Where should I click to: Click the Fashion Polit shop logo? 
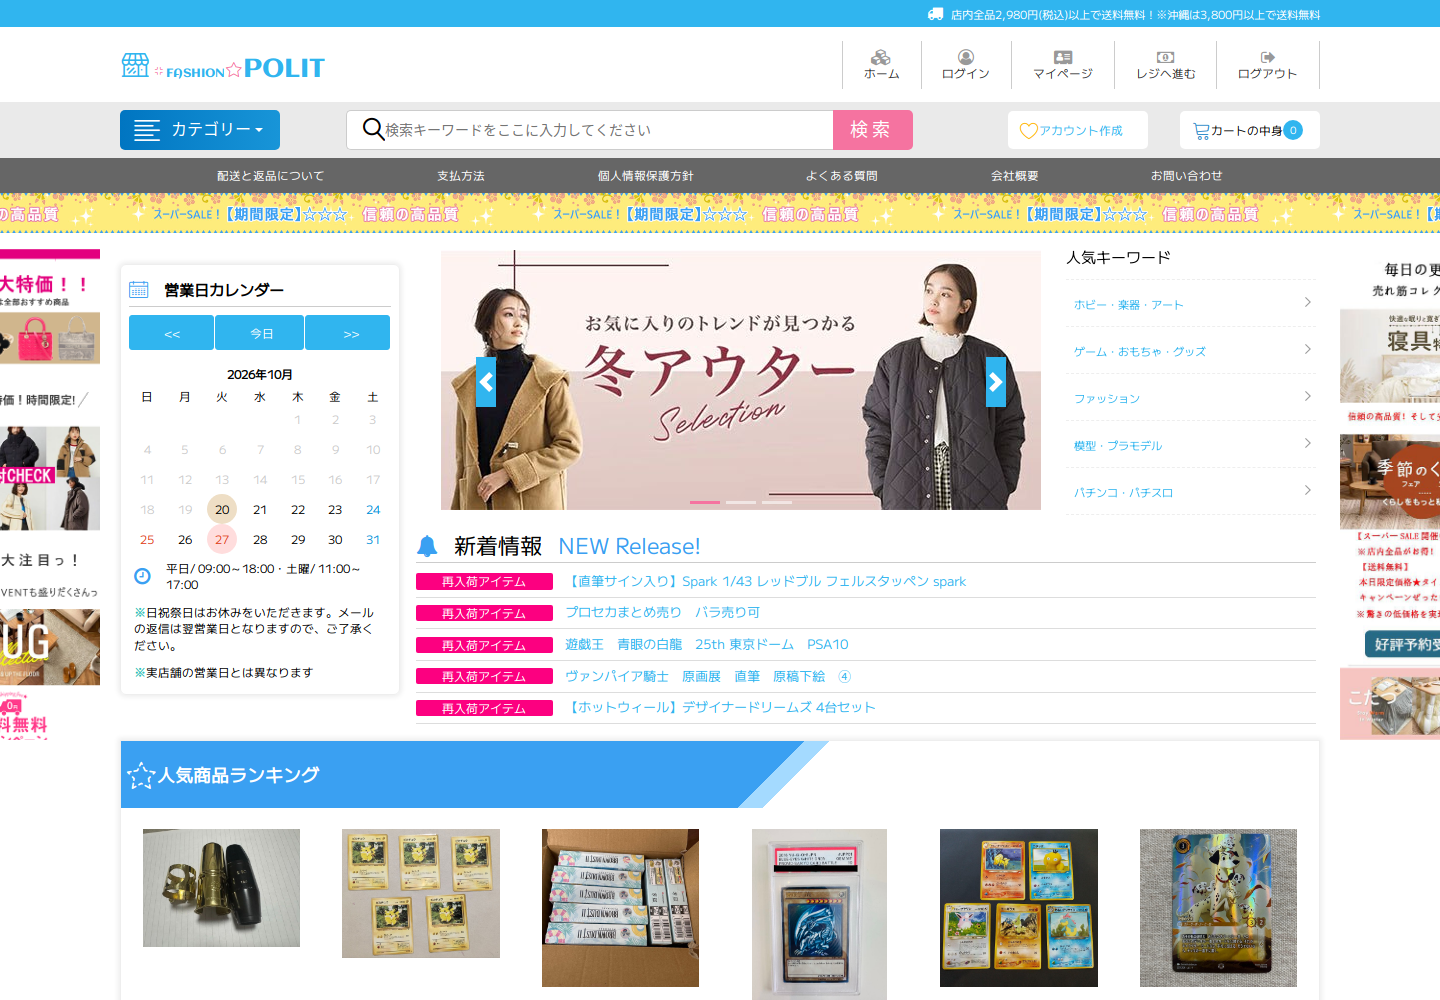tap(223, 67)
